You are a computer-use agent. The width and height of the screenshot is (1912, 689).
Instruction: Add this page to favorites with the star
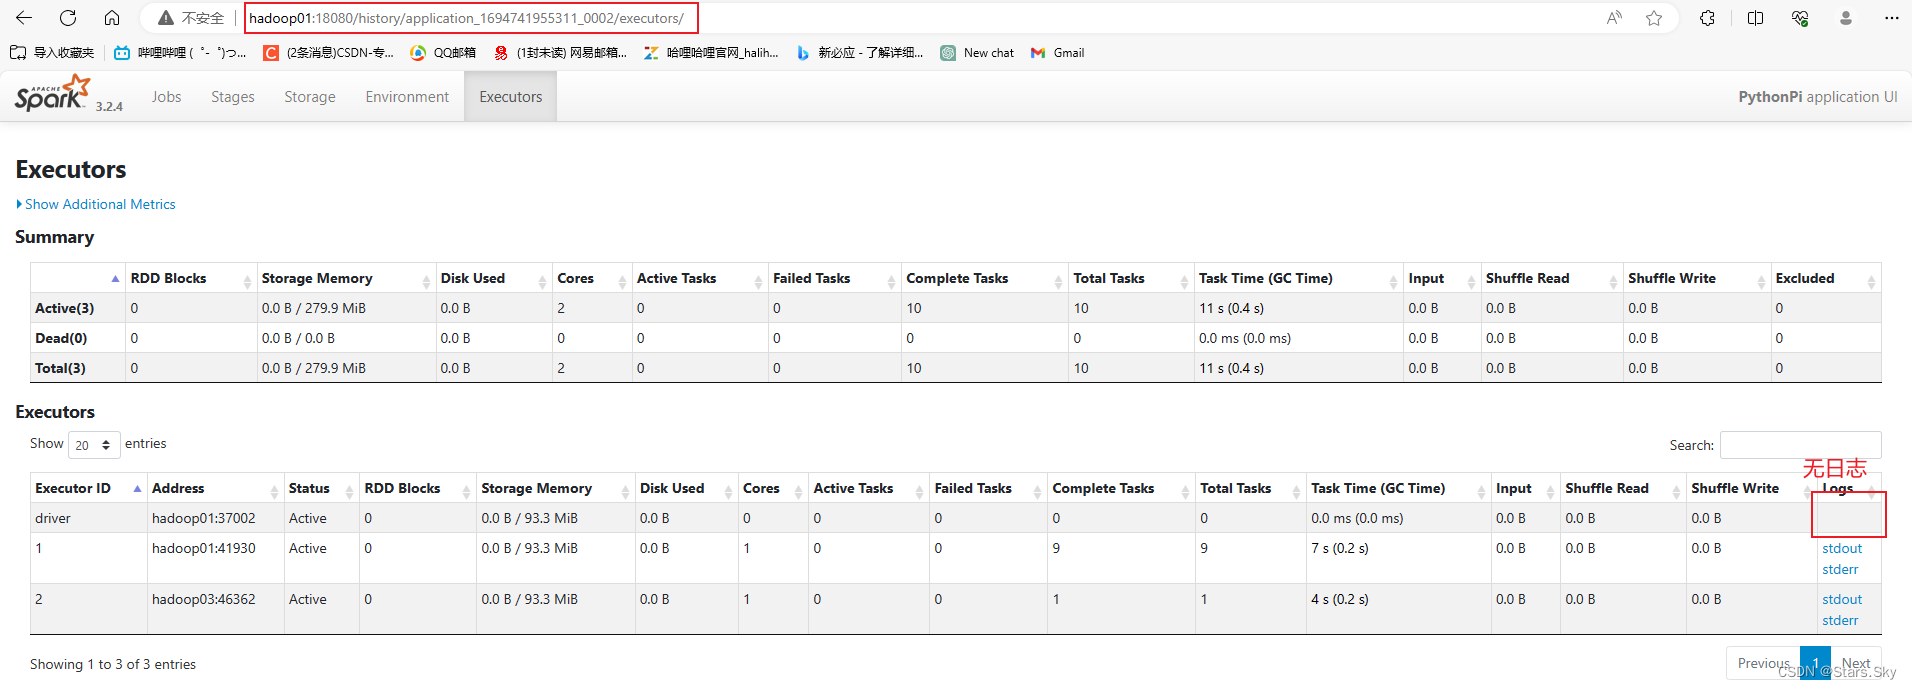pyautogui.click(x=1654, y=18)
